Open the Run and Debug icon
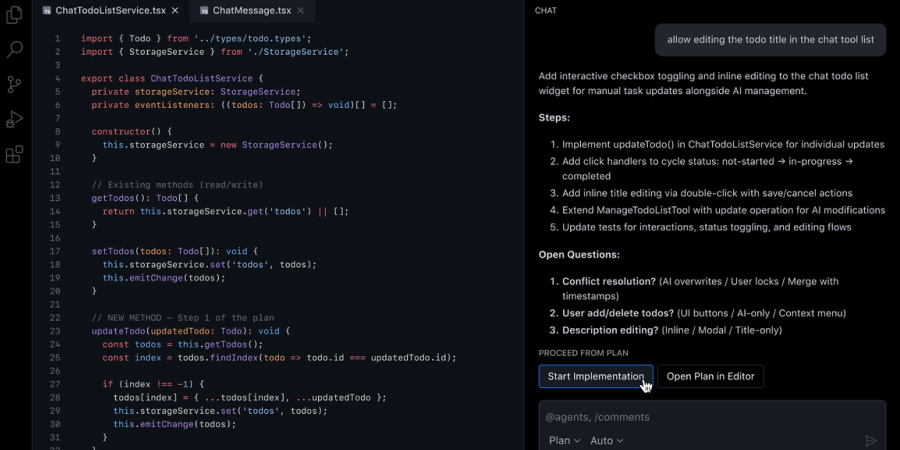The width and height of the screenshot is (900, 450). (14, 119)
